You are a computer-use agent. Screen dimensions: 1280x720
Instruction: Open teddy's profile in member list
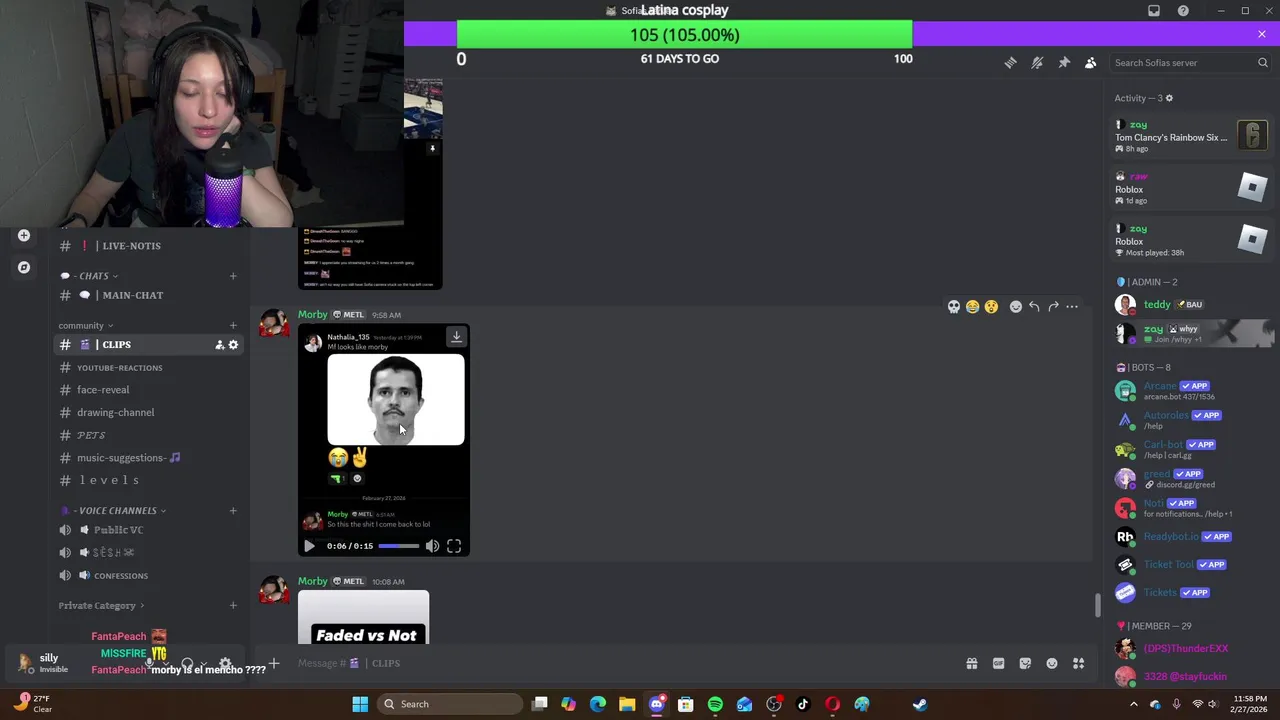click(1192, 305)
